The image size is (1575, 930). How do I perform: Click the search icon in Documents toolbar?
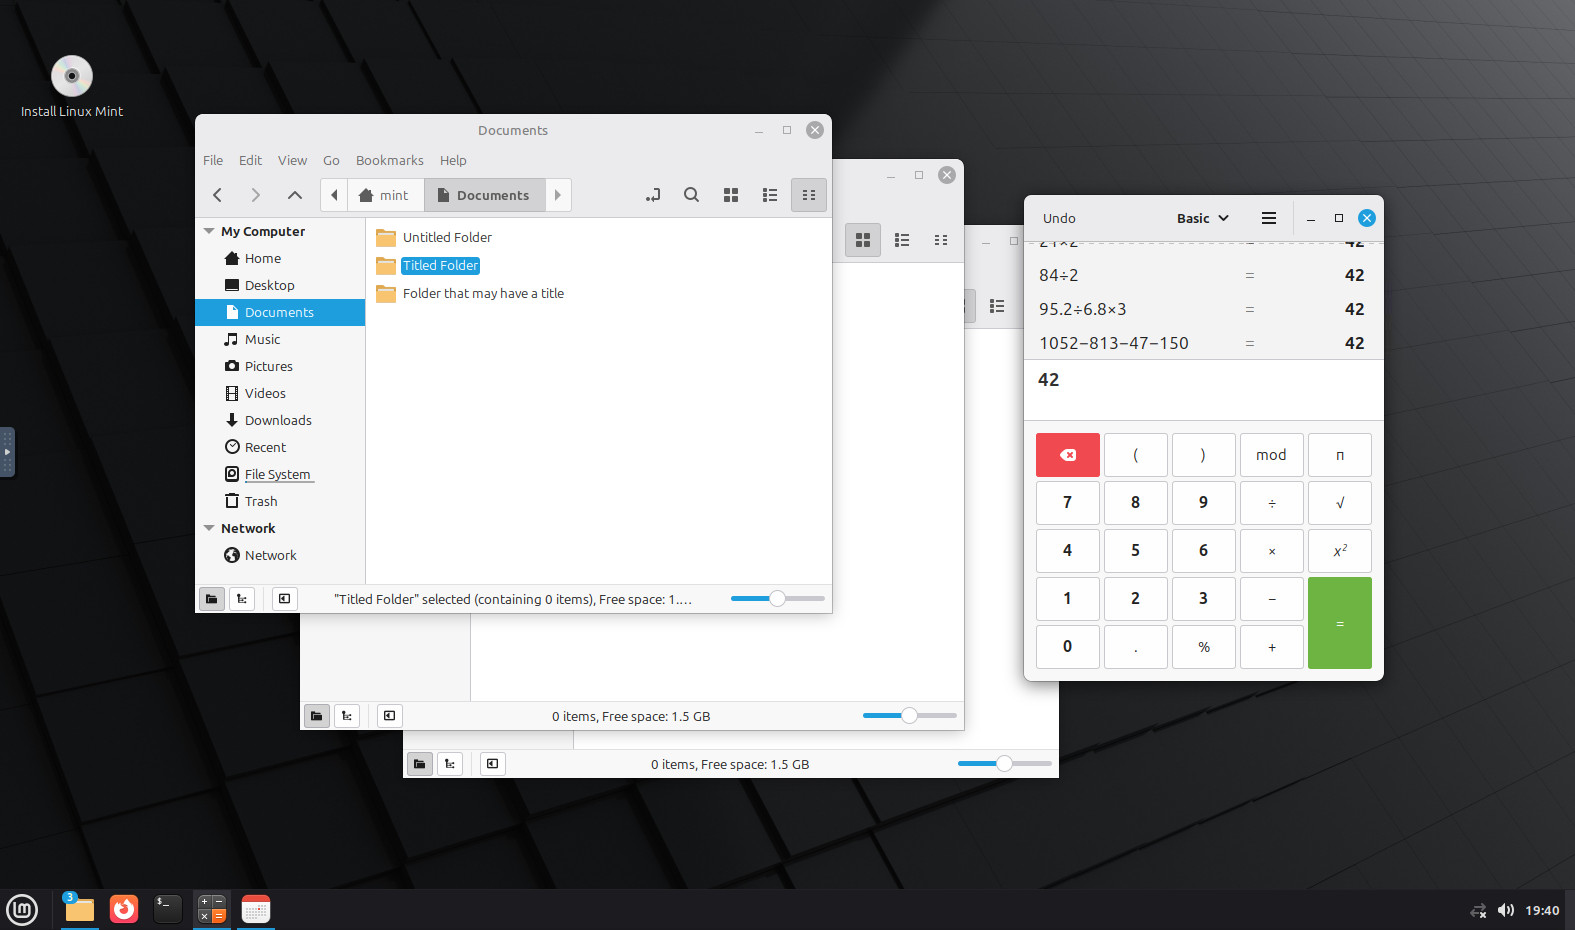(x=691, y=195)
